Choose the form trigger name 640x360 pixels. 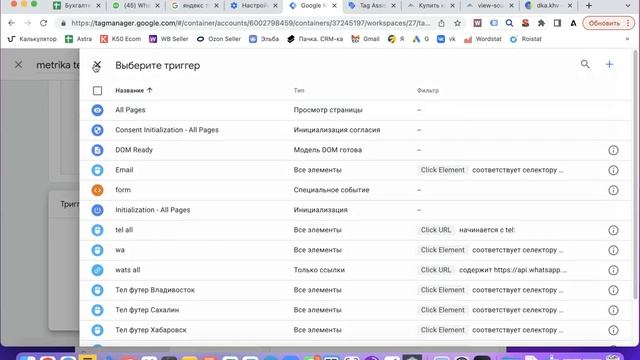pyautogui.click(x=123, y=190)
